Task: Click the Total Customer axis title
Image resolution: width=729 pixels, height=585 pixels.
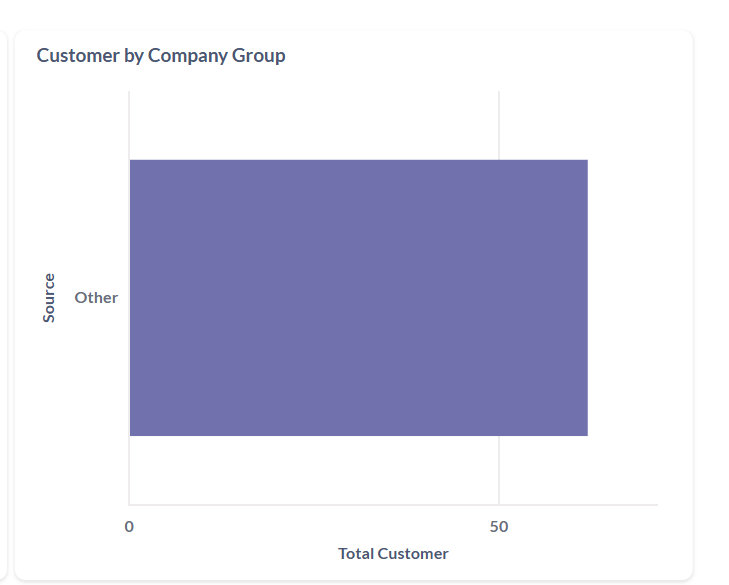Action: point(393,553)
